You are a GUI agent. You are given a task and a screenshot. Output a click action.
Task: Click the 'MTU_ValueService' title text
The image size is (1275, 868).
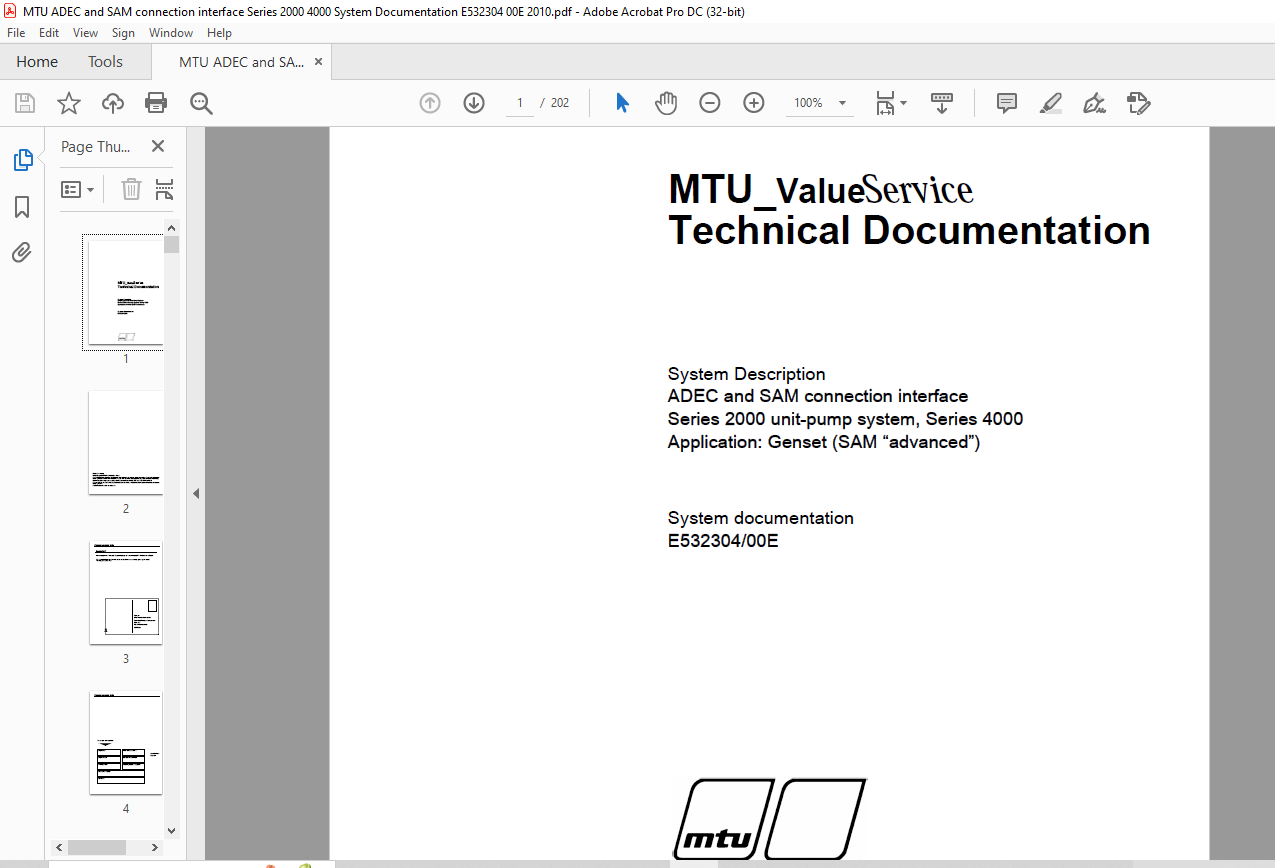point(820,189)
